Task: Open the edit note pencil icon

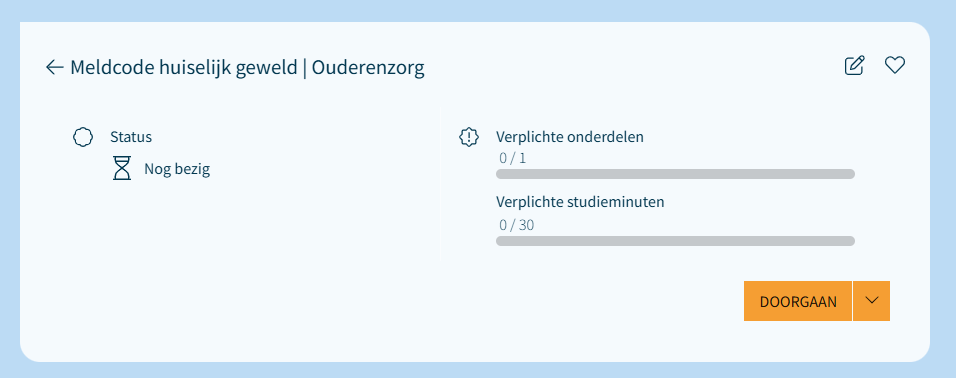Action: [854, 65]
